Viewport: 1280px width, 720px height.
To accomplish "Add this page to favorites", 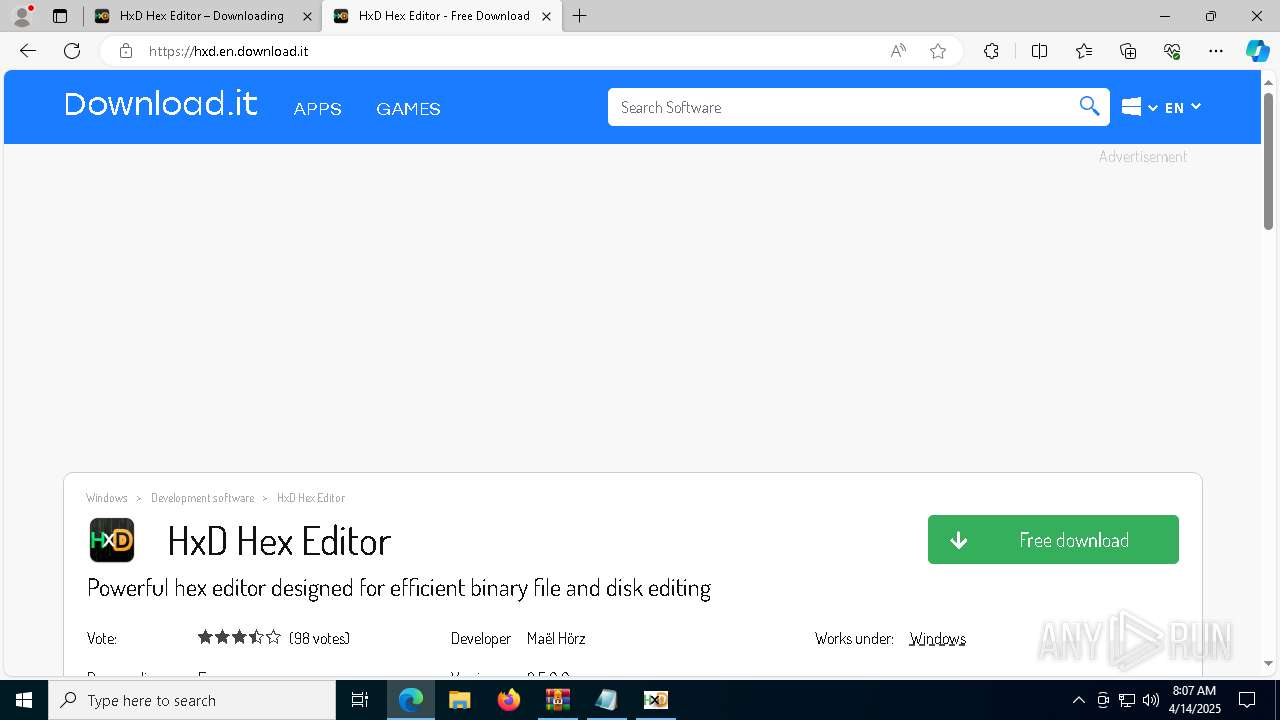I will coord(938,51).
